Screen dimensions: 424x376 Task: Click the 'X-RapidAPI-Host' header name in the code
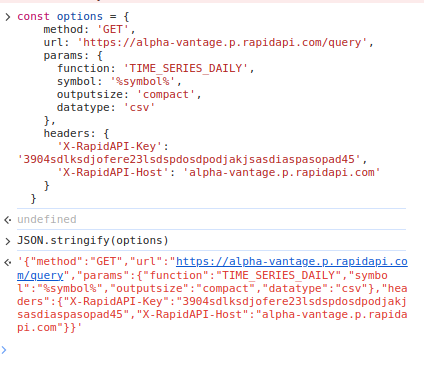[x=113, y=172]
